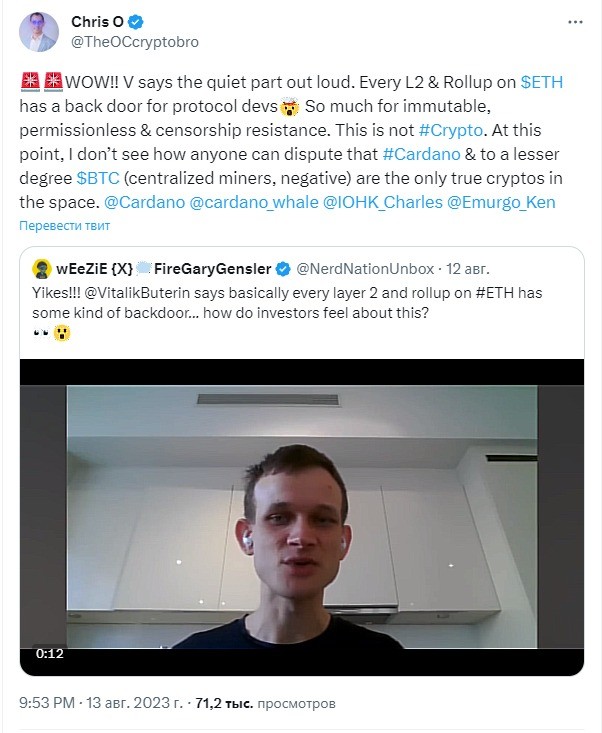Click Перевести твит translate link

pos(64,226)
